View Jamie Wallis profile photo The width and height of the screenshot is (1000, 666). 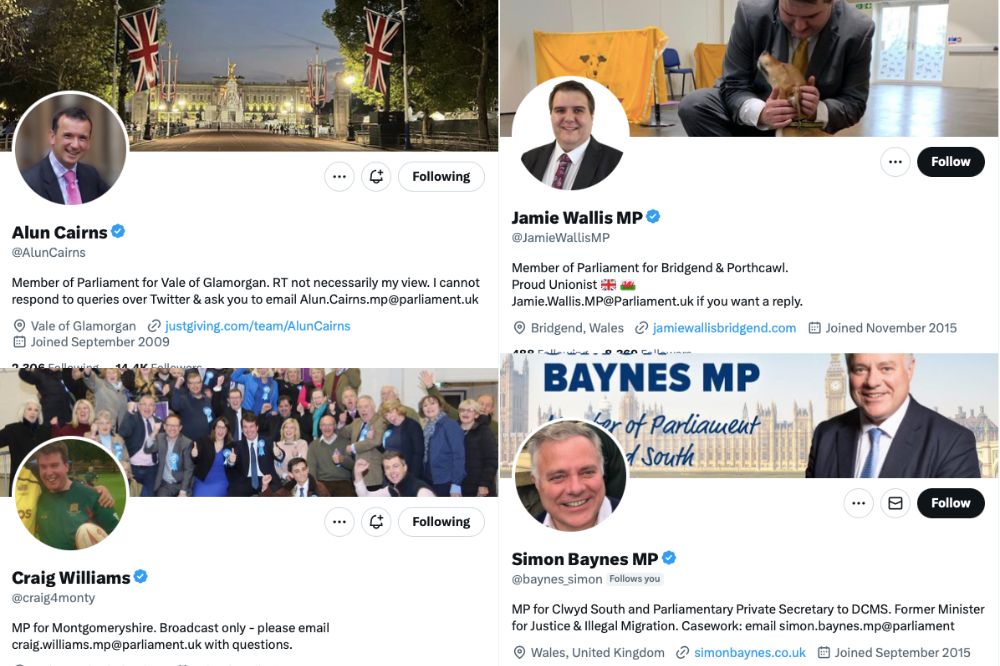pos(571,133)
